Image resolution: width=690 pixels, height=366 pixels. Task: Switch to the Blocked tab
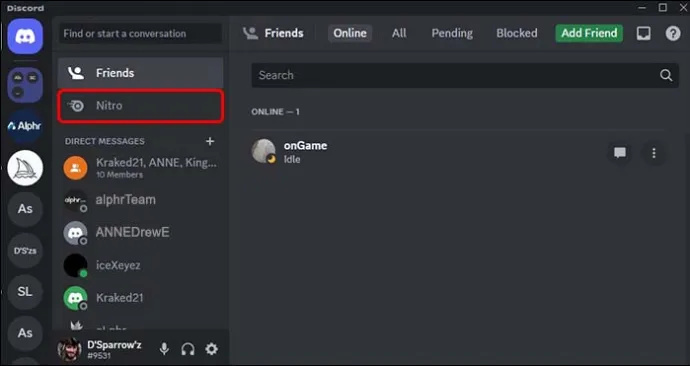click(517, 33)
